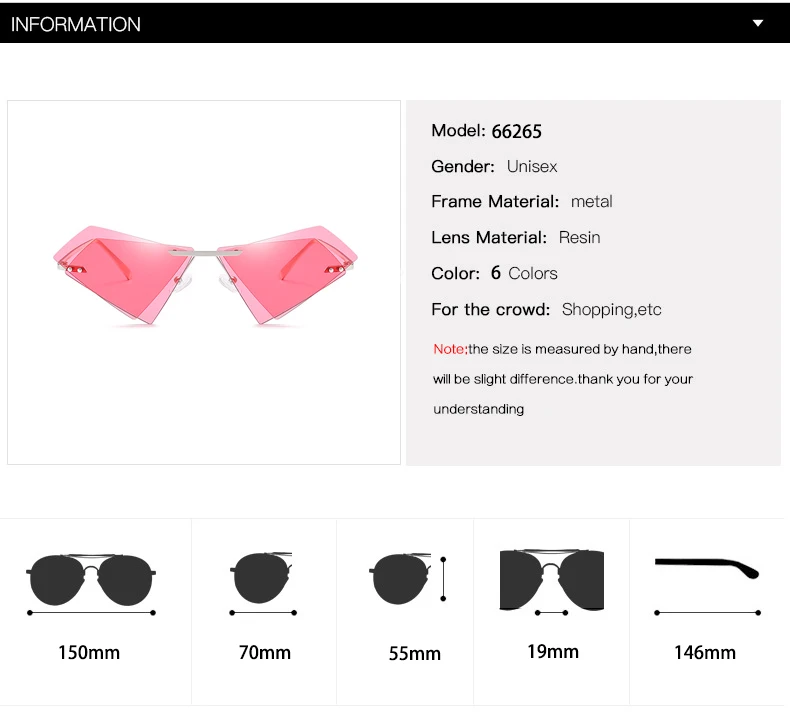Click the Shopping,etc crowd text
790x718 pixels.
click(x=612, y=309)
